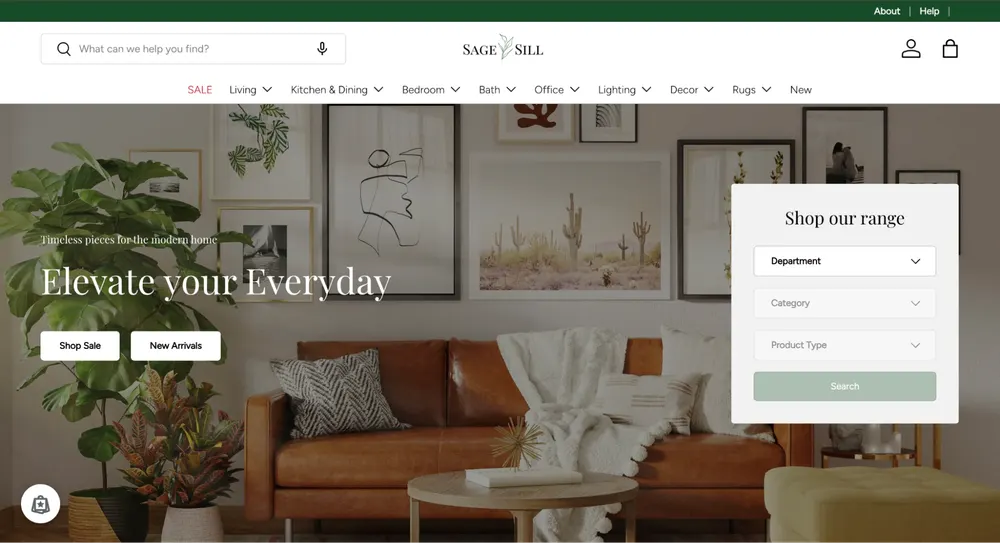Click the Shop Sale button
Screen dimensions: 1000x543
(x=80, y=346)
